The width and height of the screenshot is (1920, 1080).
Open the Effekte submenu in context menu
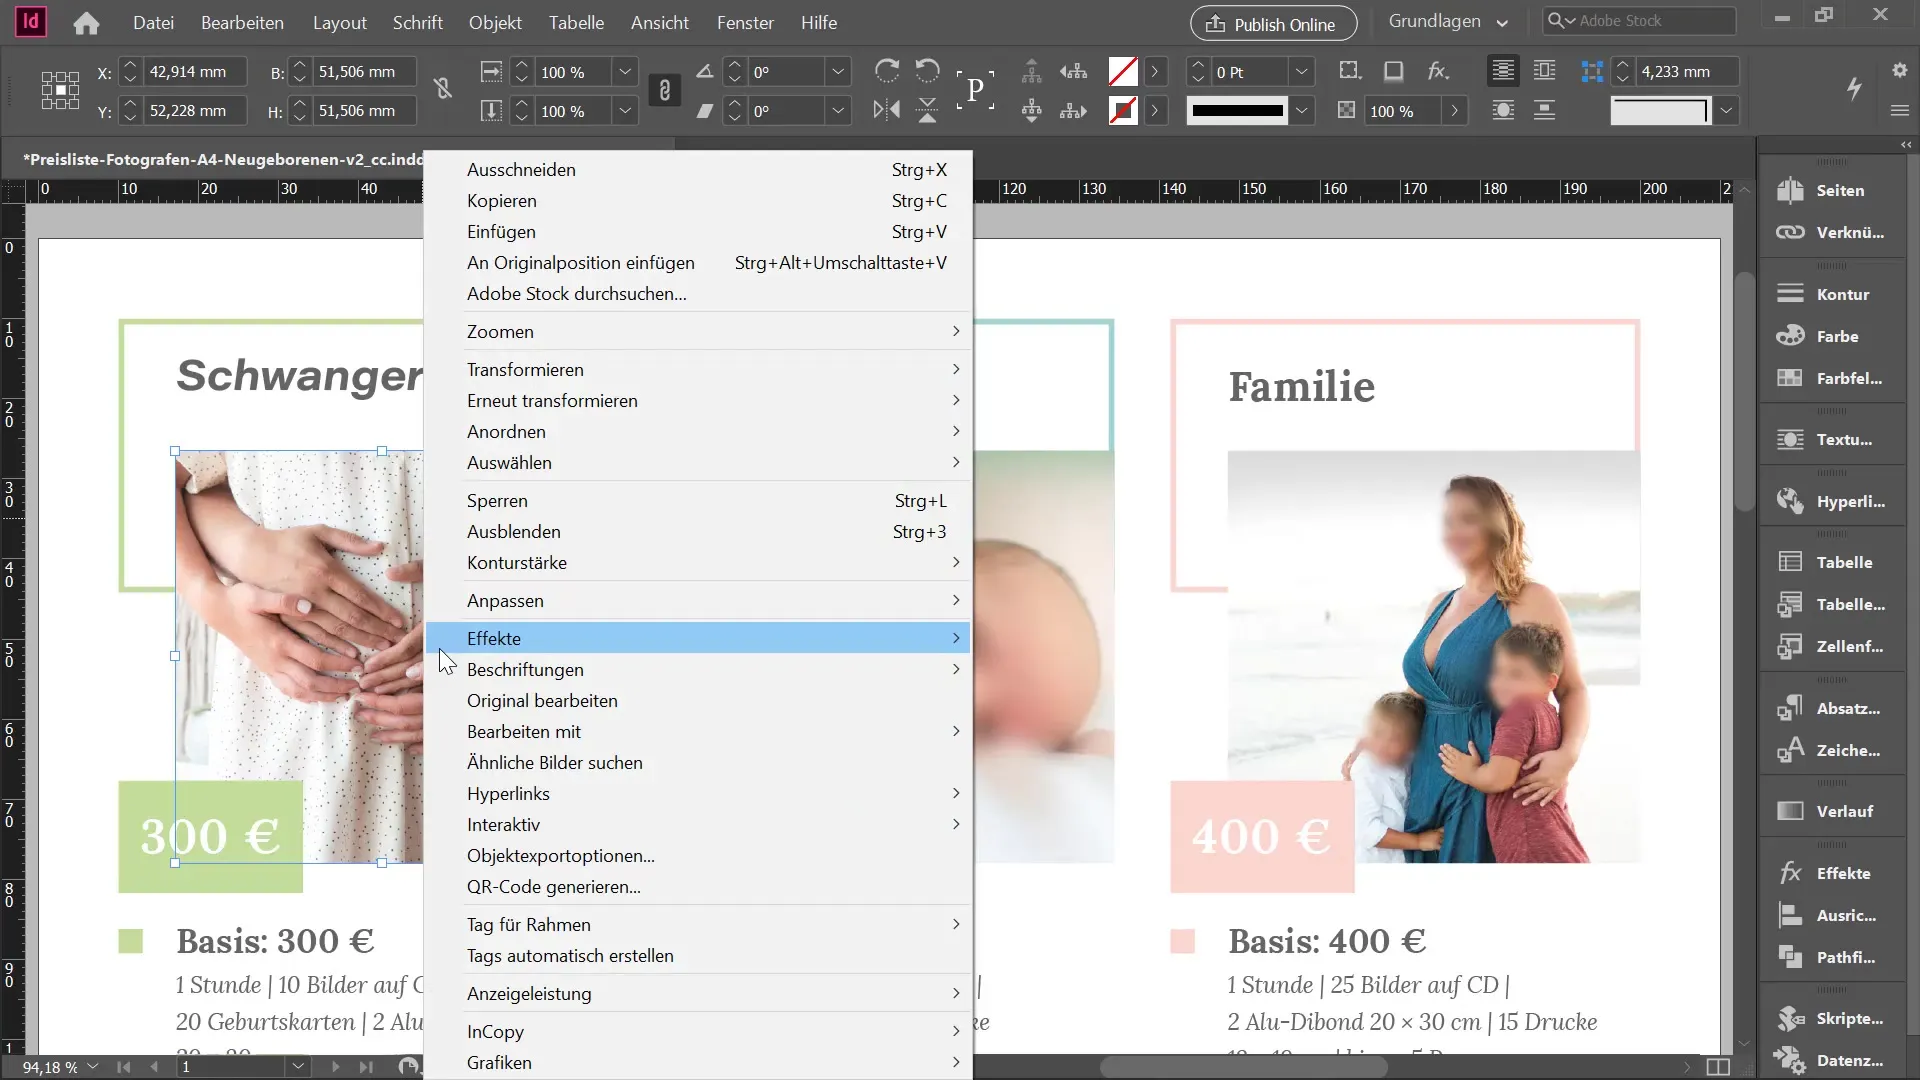point(698,638)
